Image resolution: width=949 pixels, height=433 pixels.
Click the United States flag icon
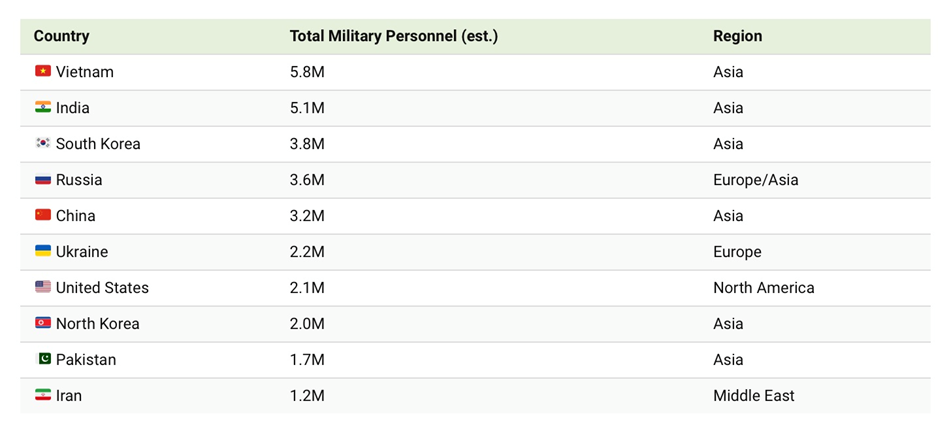pyautogui.click(x=43, y=288)
